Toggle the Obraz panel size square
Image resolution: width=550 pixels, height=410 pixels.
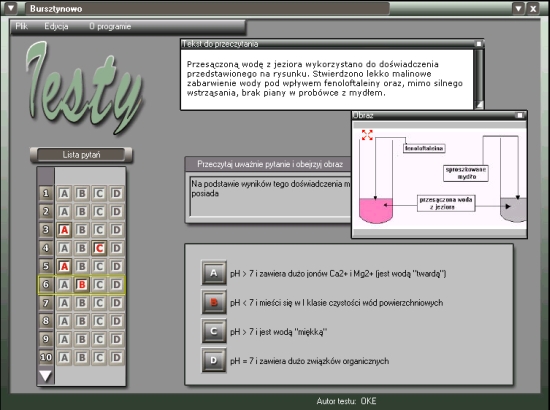click(x=520, y=115)
